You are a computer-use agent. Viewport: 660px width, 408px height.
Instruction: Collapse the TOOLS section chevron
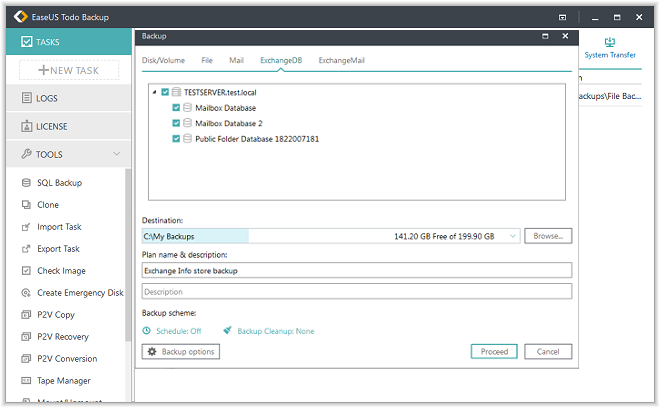coord(117,154)
